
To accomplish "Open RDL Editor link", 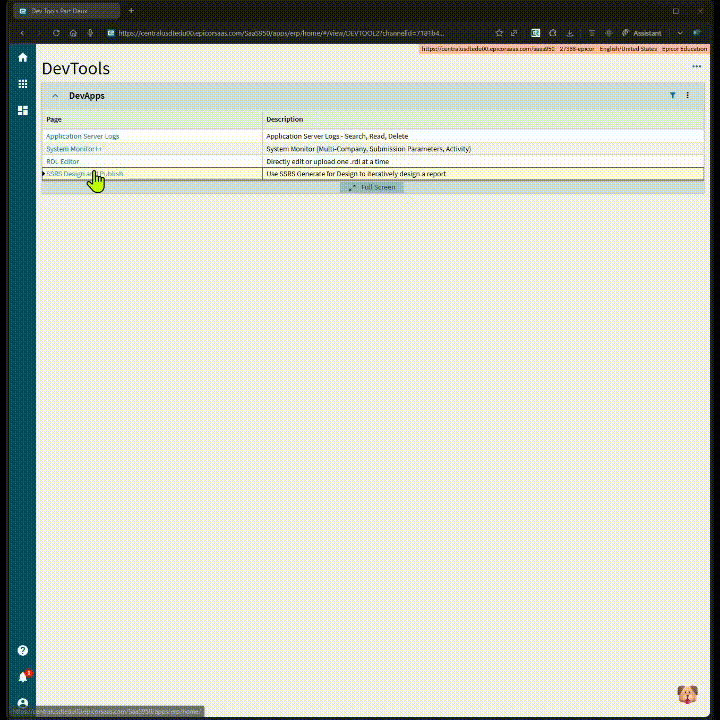I will point(63,162).
